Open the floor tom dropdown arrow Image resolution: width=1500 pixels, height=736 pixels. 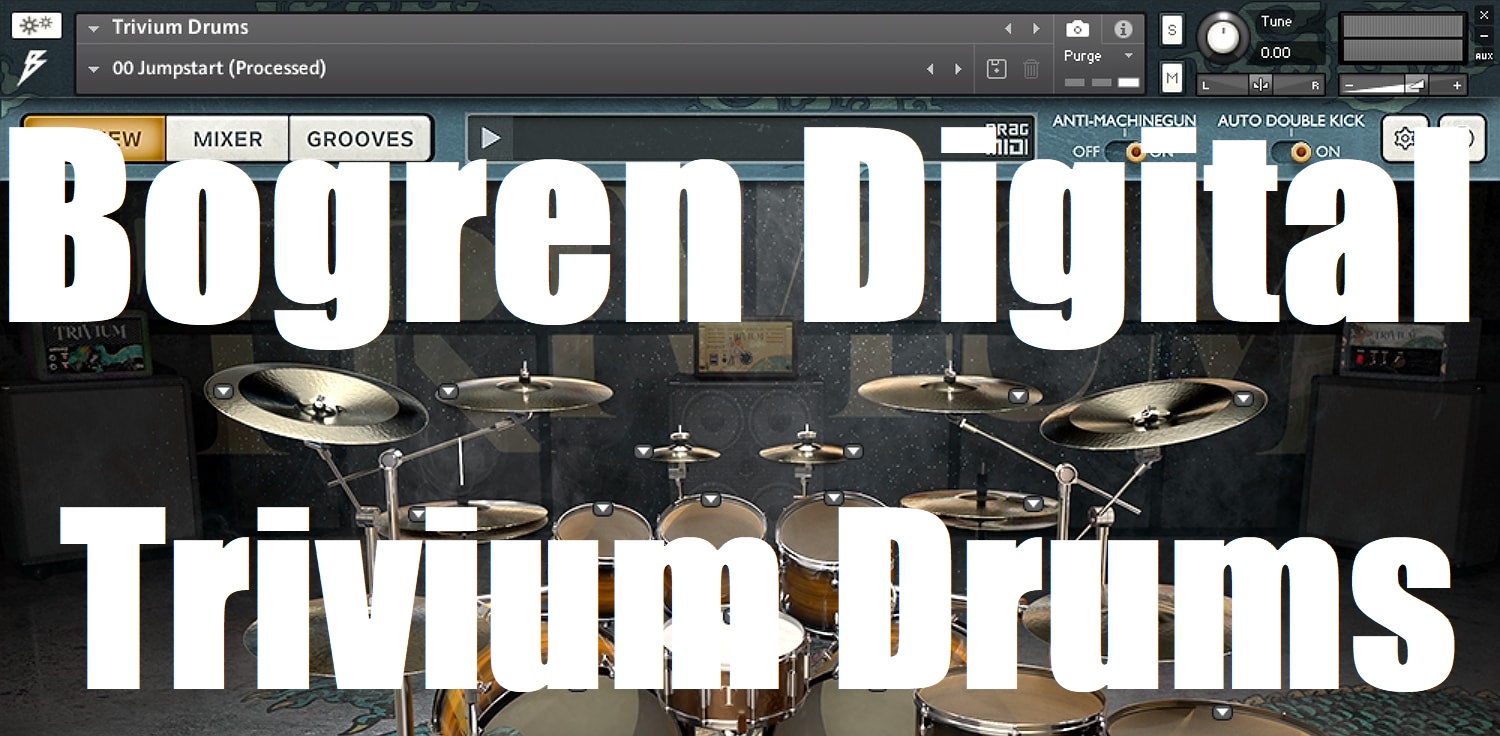pos(1221,712)
